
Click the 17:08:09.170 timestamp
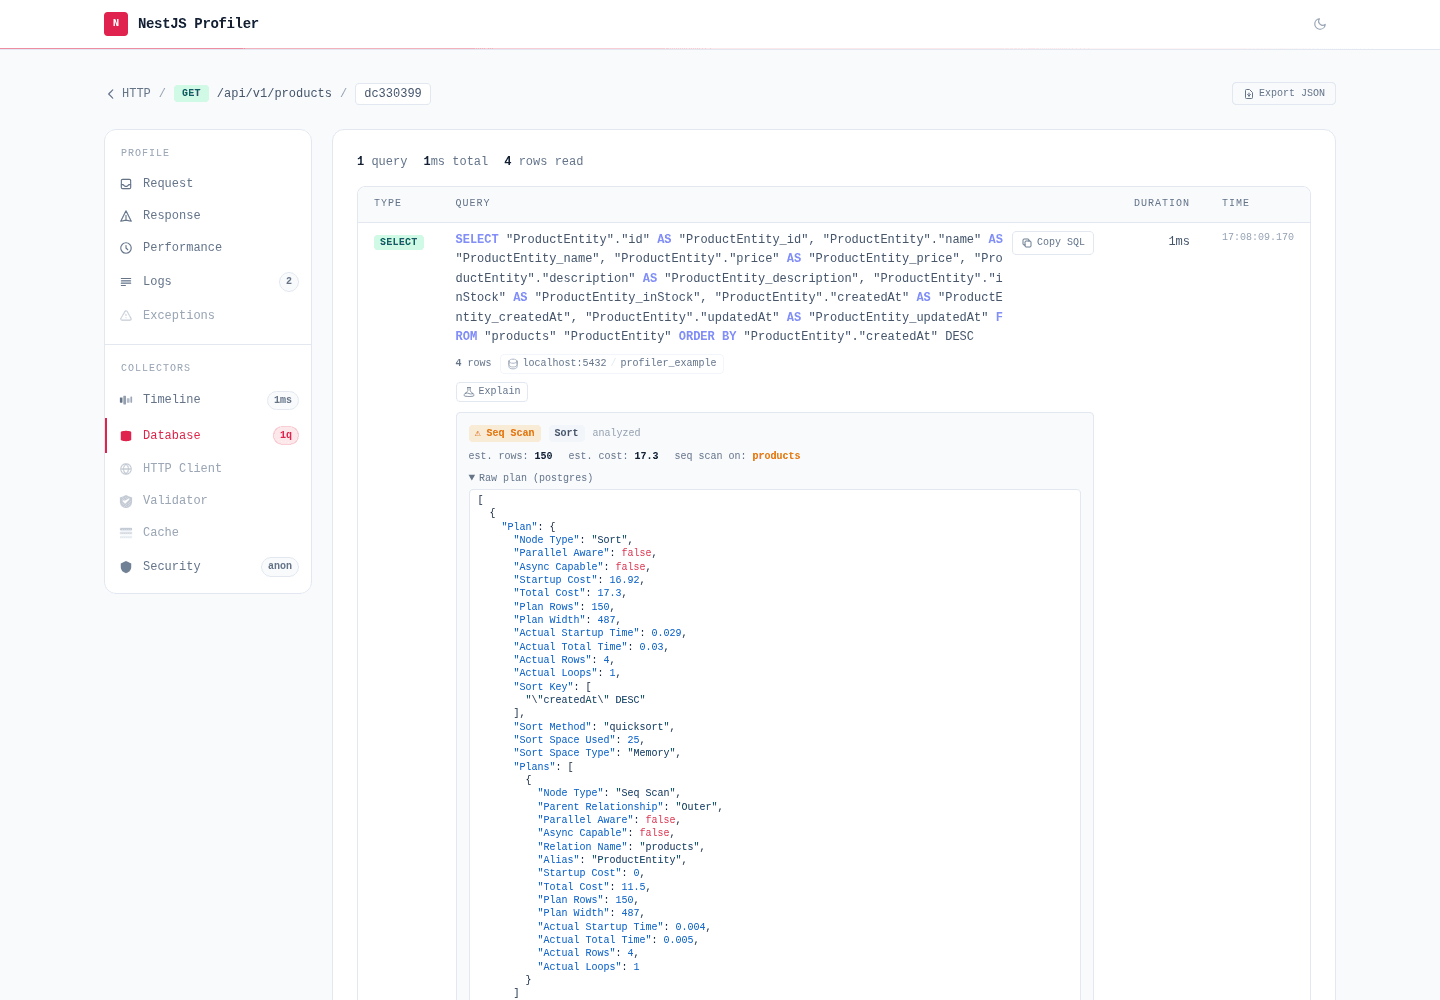[1258, 238]
